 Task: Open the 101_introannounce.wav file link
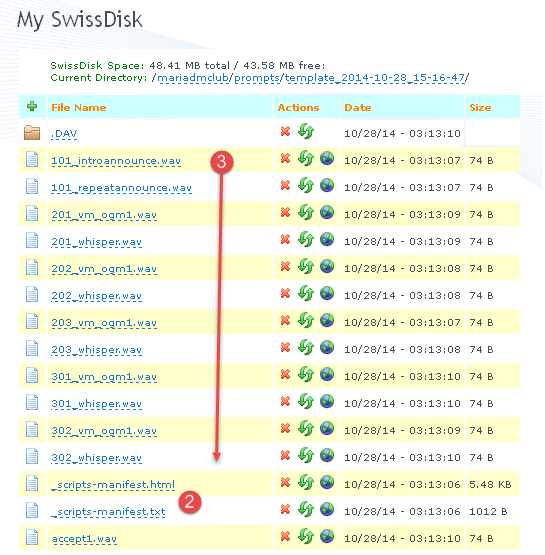click(116, 161)
